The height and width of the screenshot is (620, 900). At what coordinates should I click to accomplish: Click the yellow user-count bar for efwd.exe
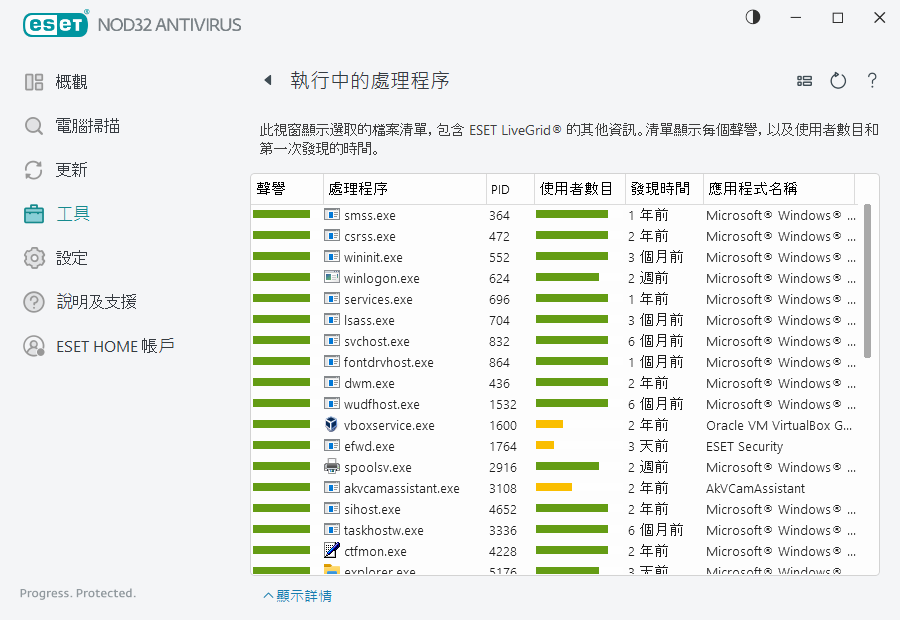click(545, 445)
